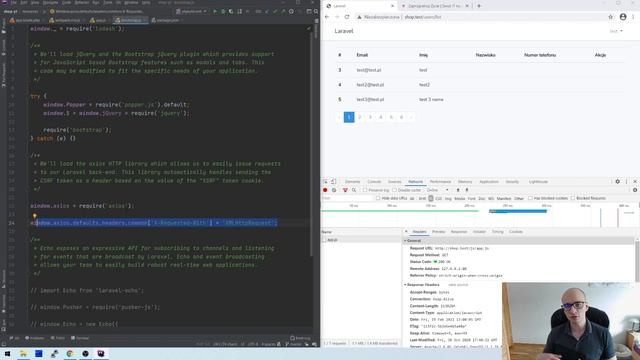
Task: Open the Response tab of the request
Action: pos(459,232)
